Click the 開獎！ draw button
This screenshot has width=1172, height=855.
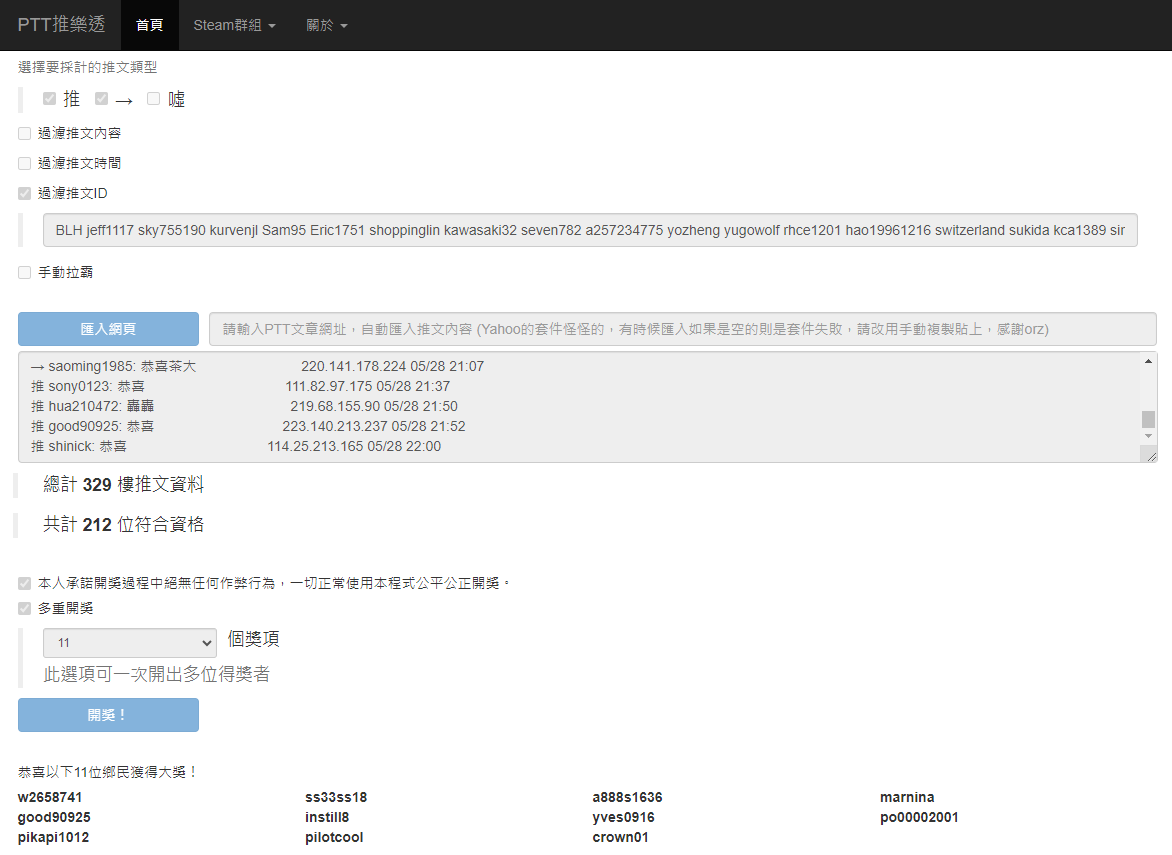108,715
